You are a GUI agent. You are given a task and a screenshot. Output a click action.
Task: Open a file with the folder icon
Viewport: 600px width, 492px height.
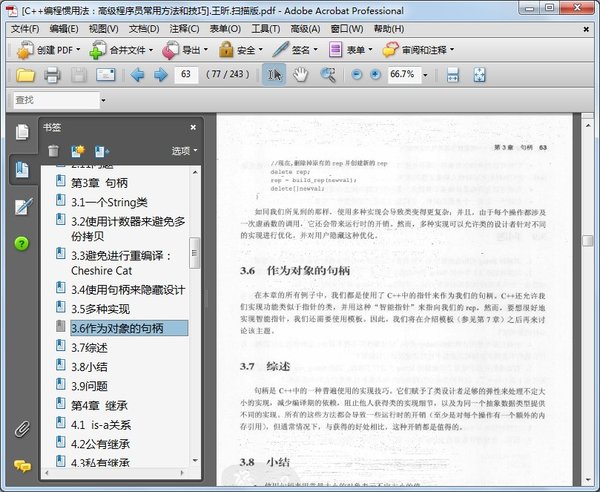pyautogui.click(x=25, y=75)
